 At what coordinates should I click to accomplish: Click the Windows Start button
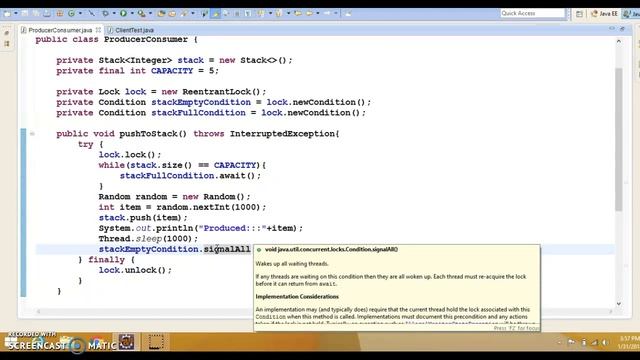coord(11,342)
